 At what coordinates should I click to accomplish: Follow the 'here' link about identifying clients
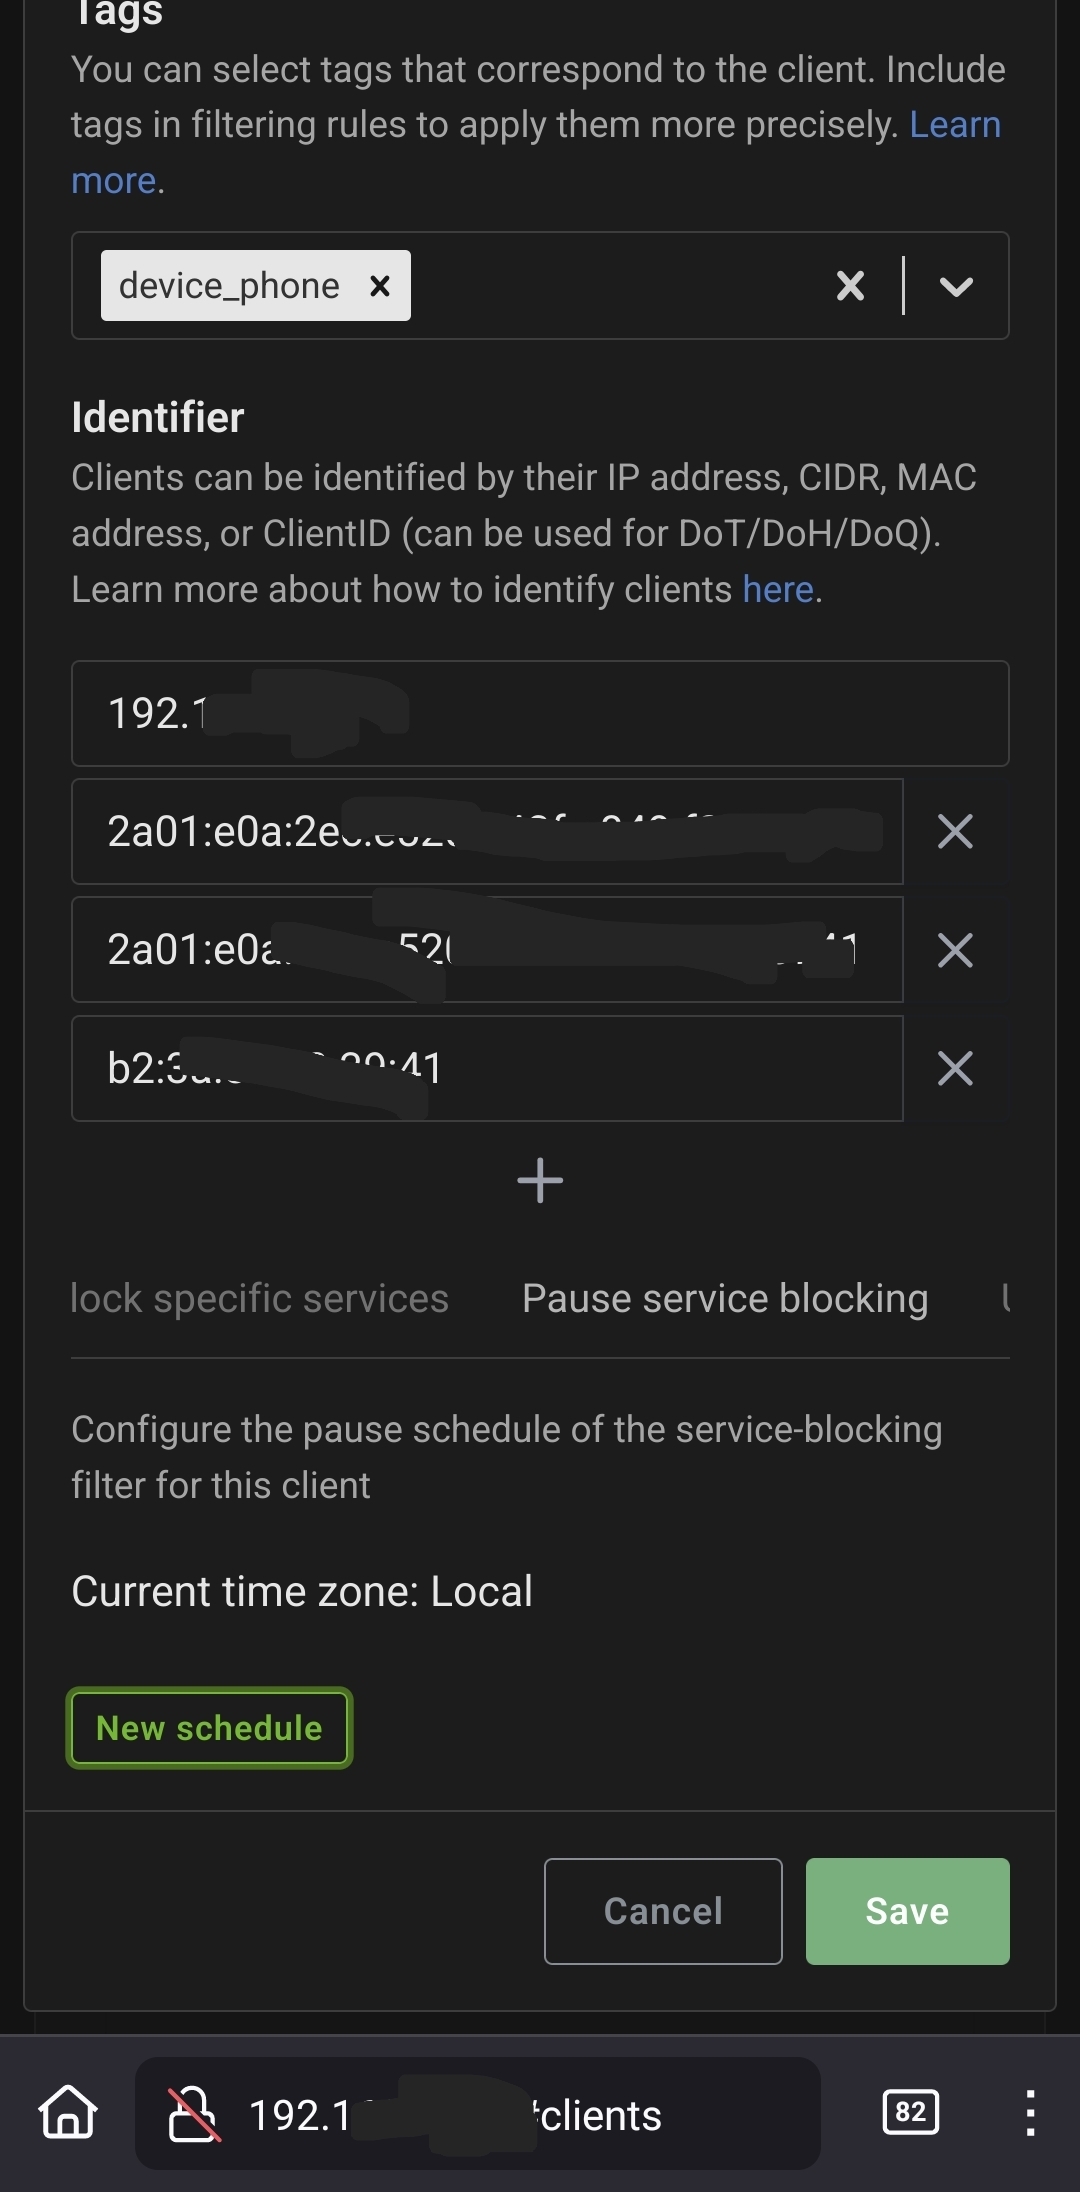pyautogui.click(x=778, y=590)
